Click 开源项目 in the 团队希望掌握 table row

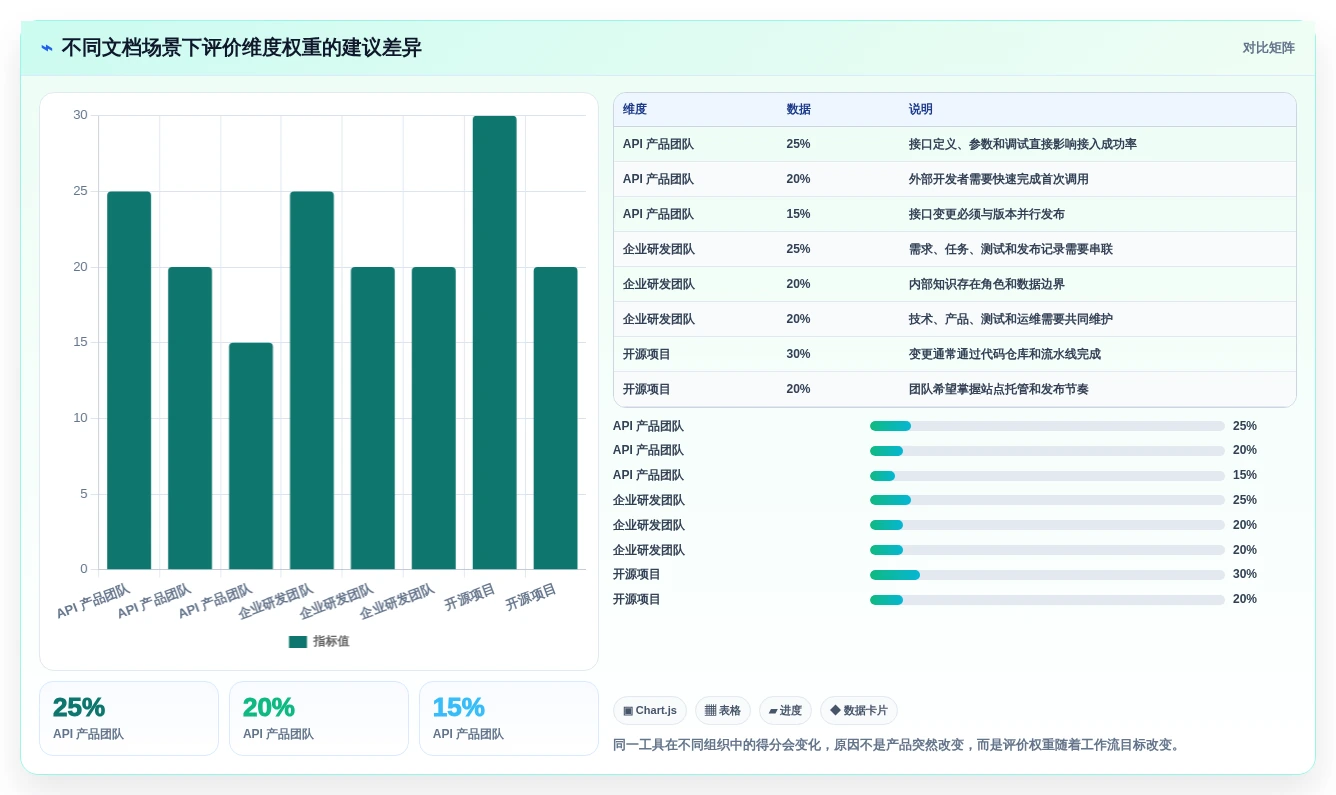pyautogui.click(x=647, y=390)
